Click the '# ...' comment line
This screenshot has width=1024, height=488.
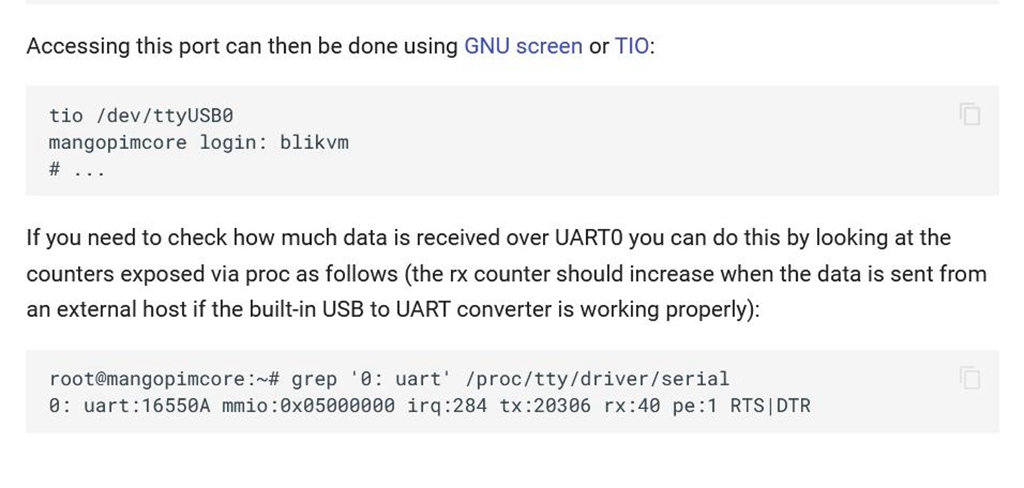(76, 168)
